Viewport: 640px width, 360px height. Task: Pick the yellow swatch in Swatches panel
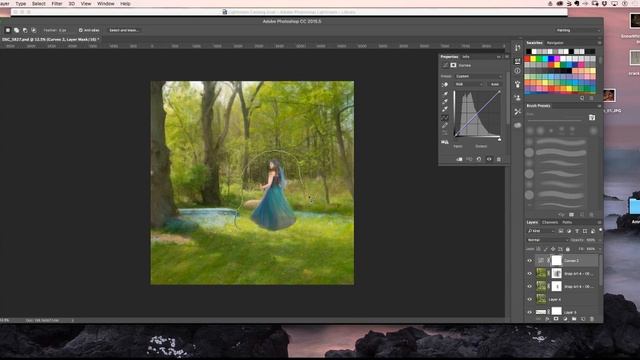(533, 59)
